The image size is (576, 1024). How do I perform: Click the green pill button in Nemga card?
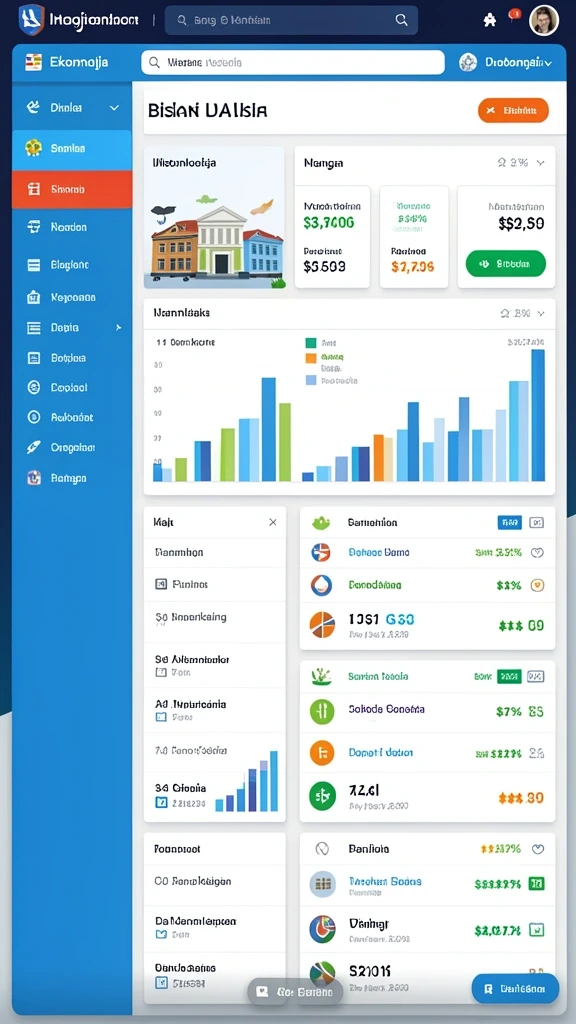pyautogui.click(x=505, y=264)
